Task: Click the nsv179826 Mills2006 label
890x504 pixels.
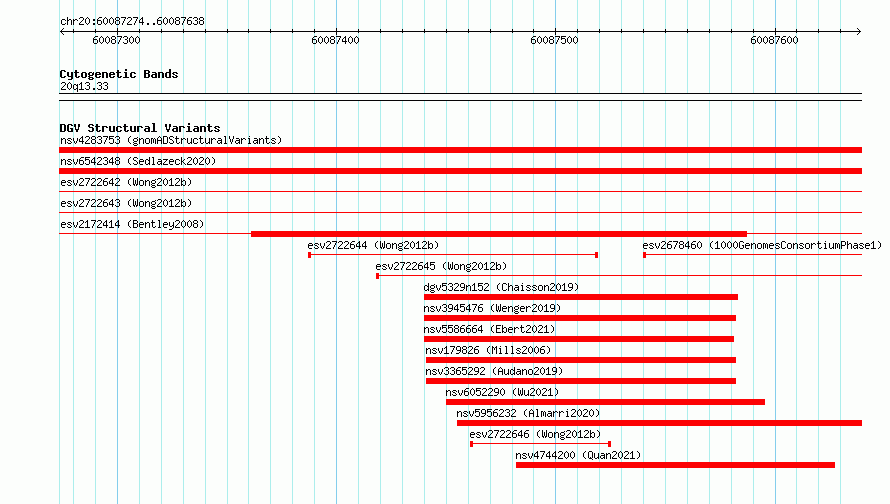Action: 488,350
